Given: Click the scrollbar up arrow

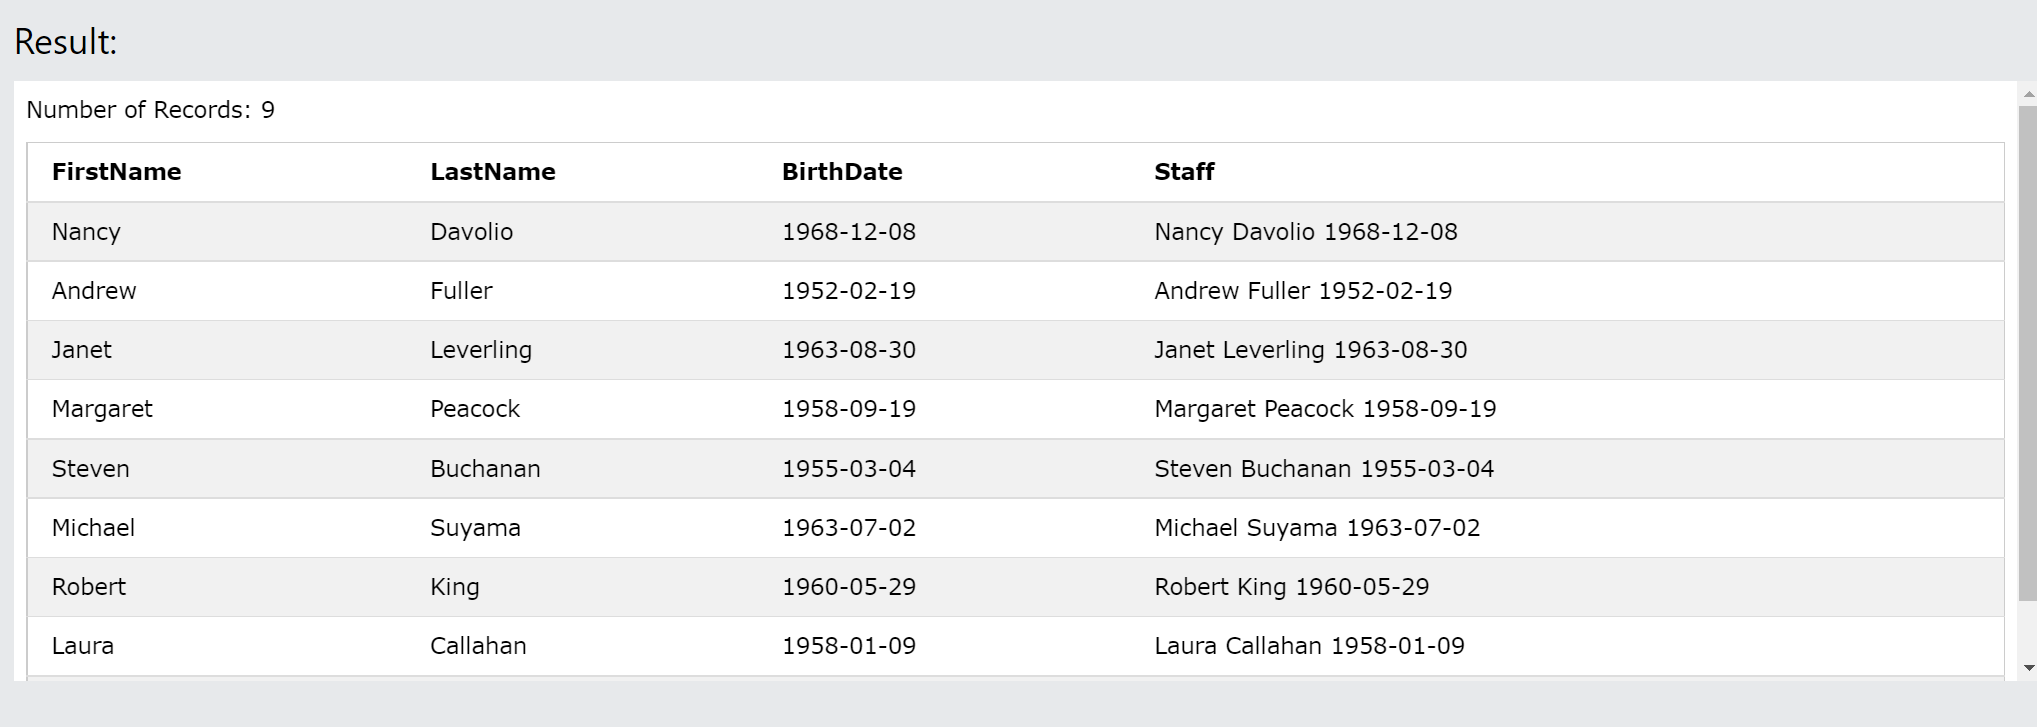Looking at the screenshot, I should pyautogui.click(x=2028, y=94).
